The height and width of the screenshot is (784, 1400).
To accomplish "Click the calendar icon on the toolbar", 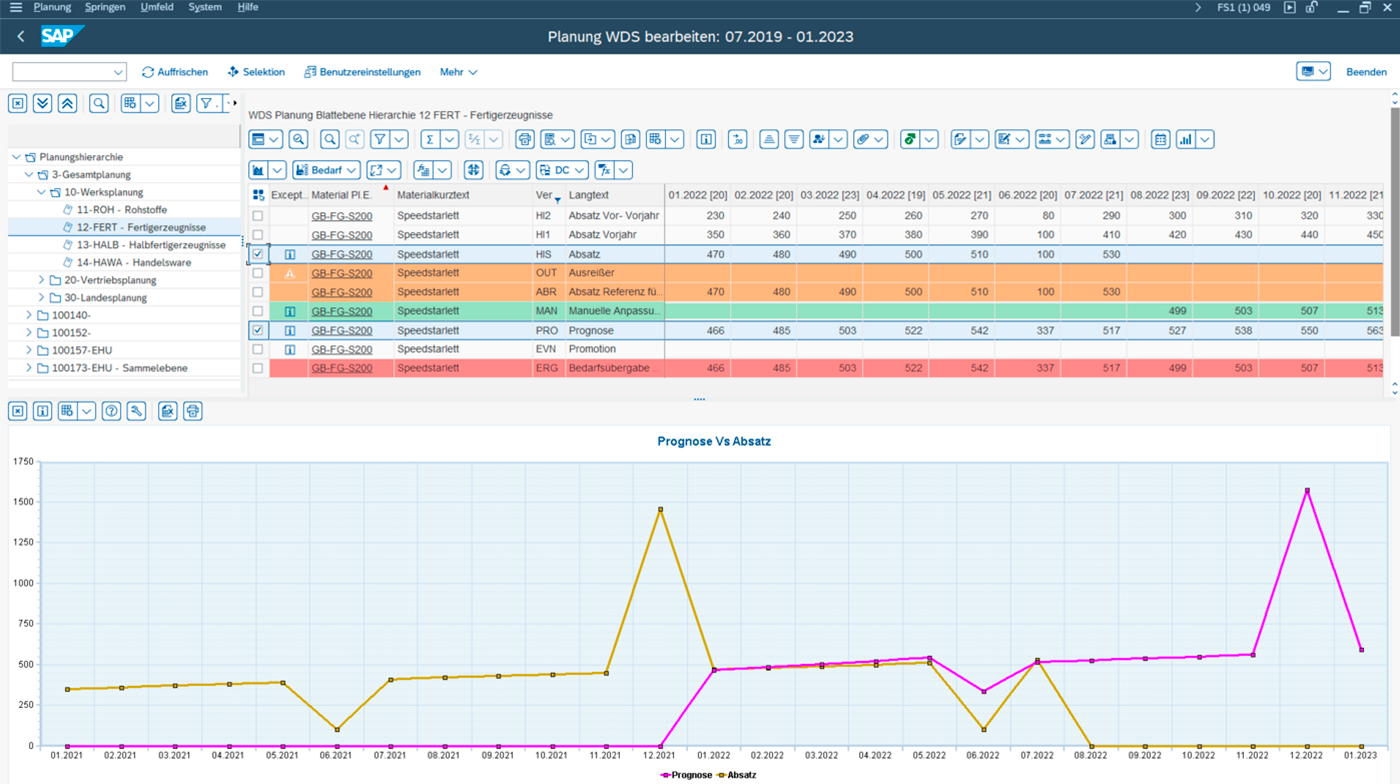I will coord(1161,139).
